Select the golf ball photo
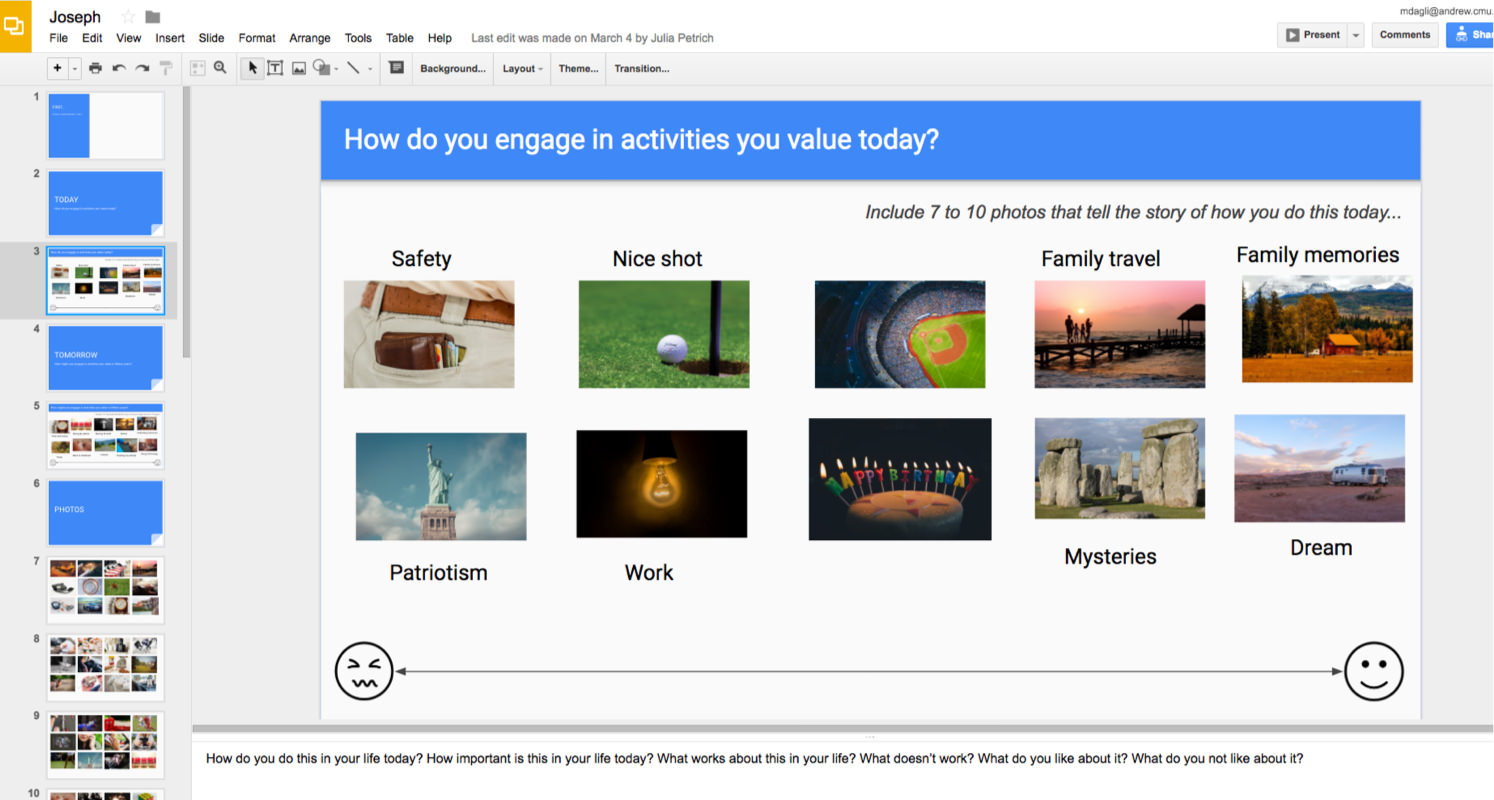The image size is (1494, 800). (664, 334)
